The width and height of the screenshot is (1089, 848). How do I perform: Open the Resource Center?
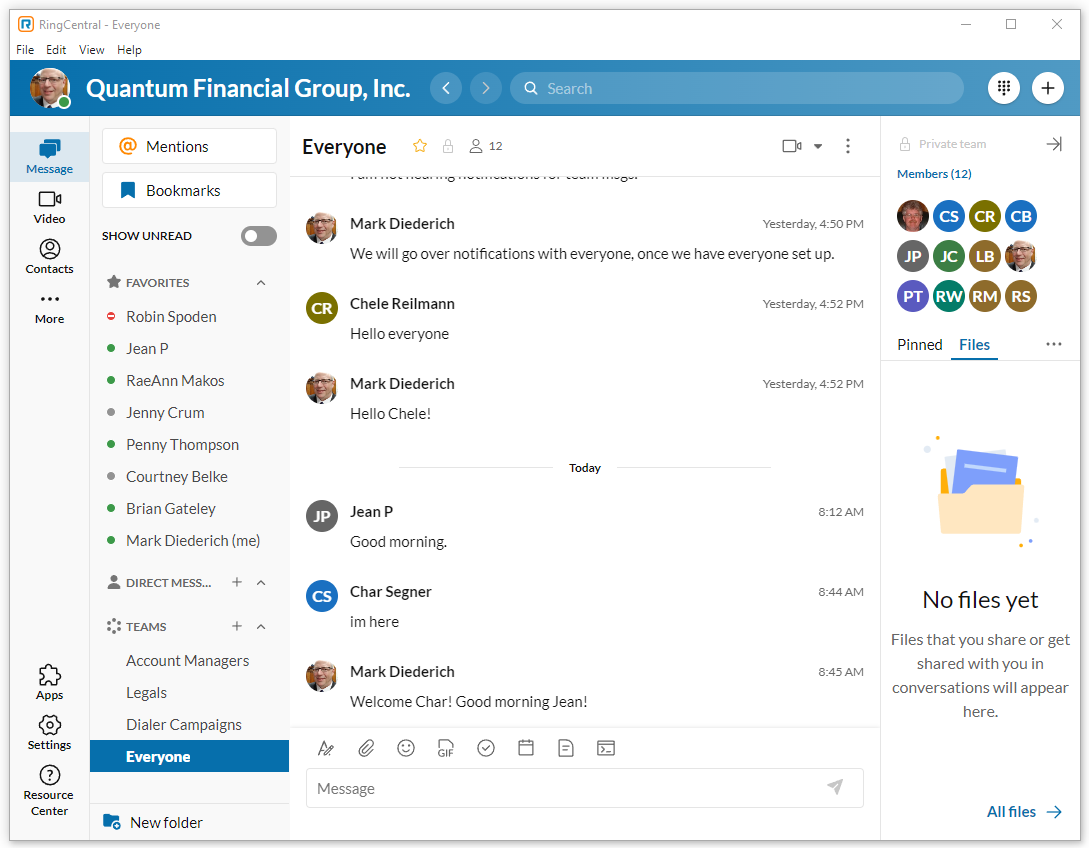click(49, 790)
